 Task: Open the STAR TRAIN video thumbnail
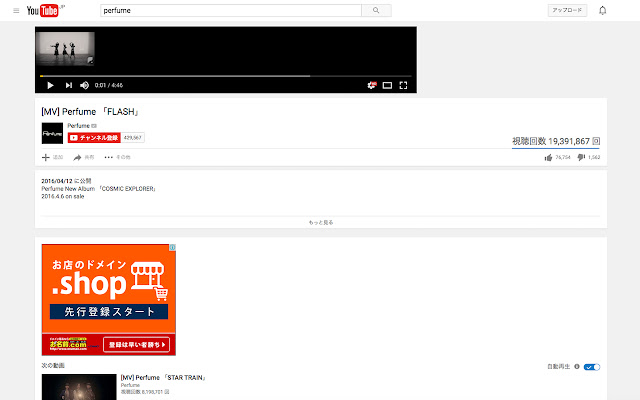[79, 387]
